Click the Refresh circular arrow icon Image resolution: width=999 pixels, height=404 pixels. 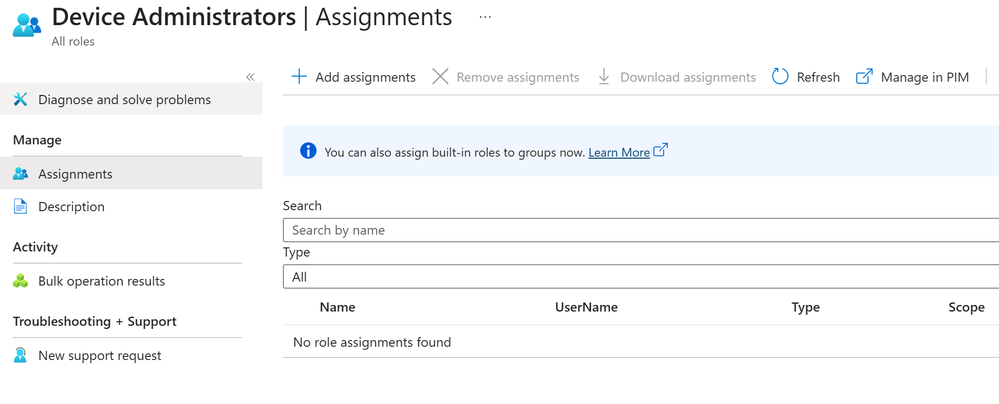tap(780, 77)
